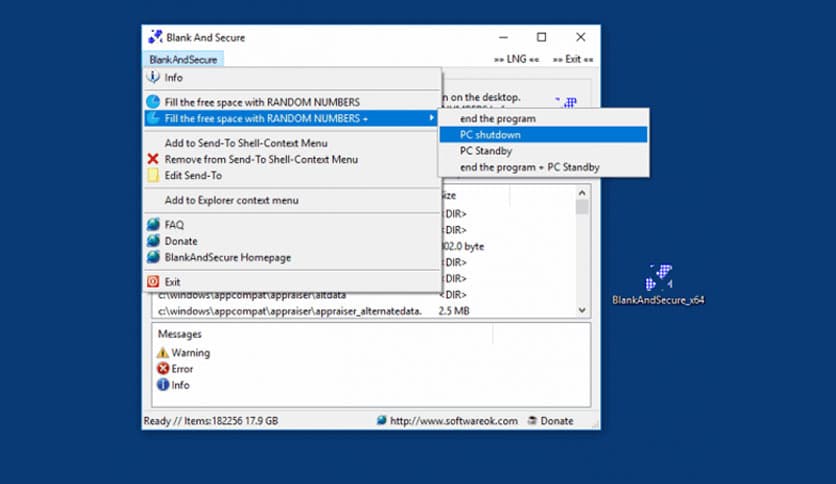Viewport: 836px width, 484px height.
Task: Select PC Standby option
Action: click(543, 151)
